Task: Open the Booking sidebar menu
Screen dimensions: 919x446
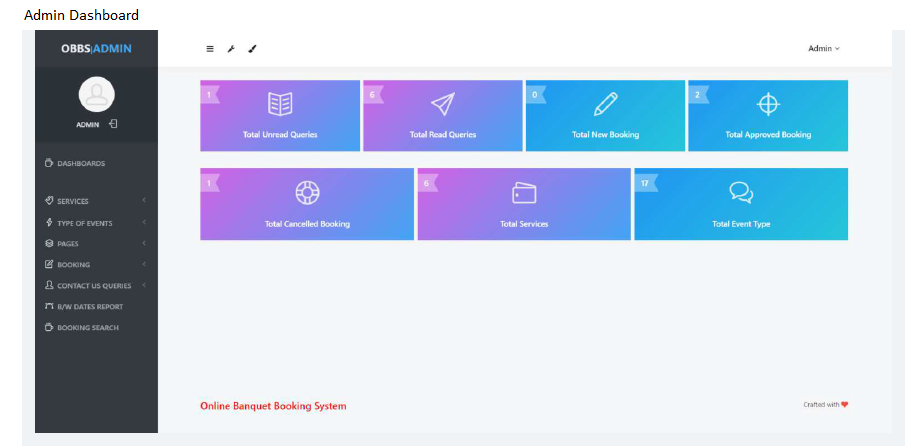Action: [96, 264]
